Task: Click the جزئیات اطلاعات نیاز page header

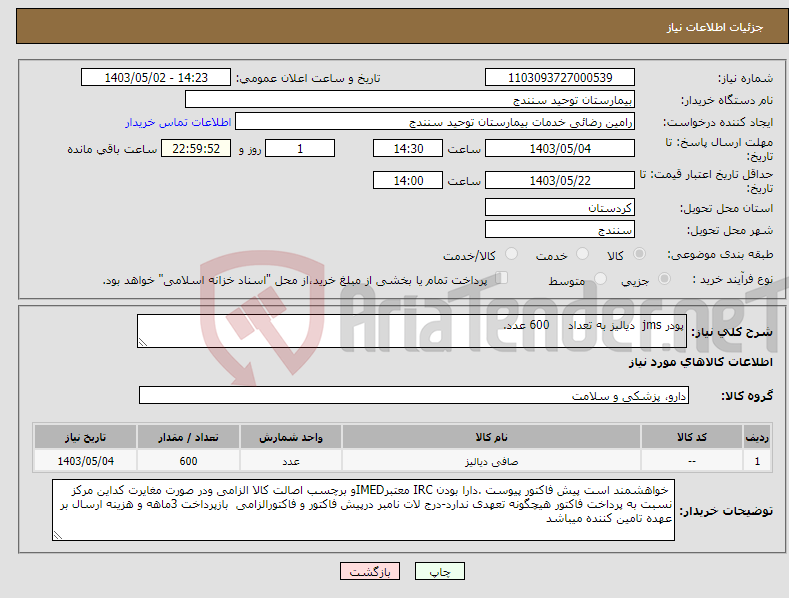Action: 715,27
